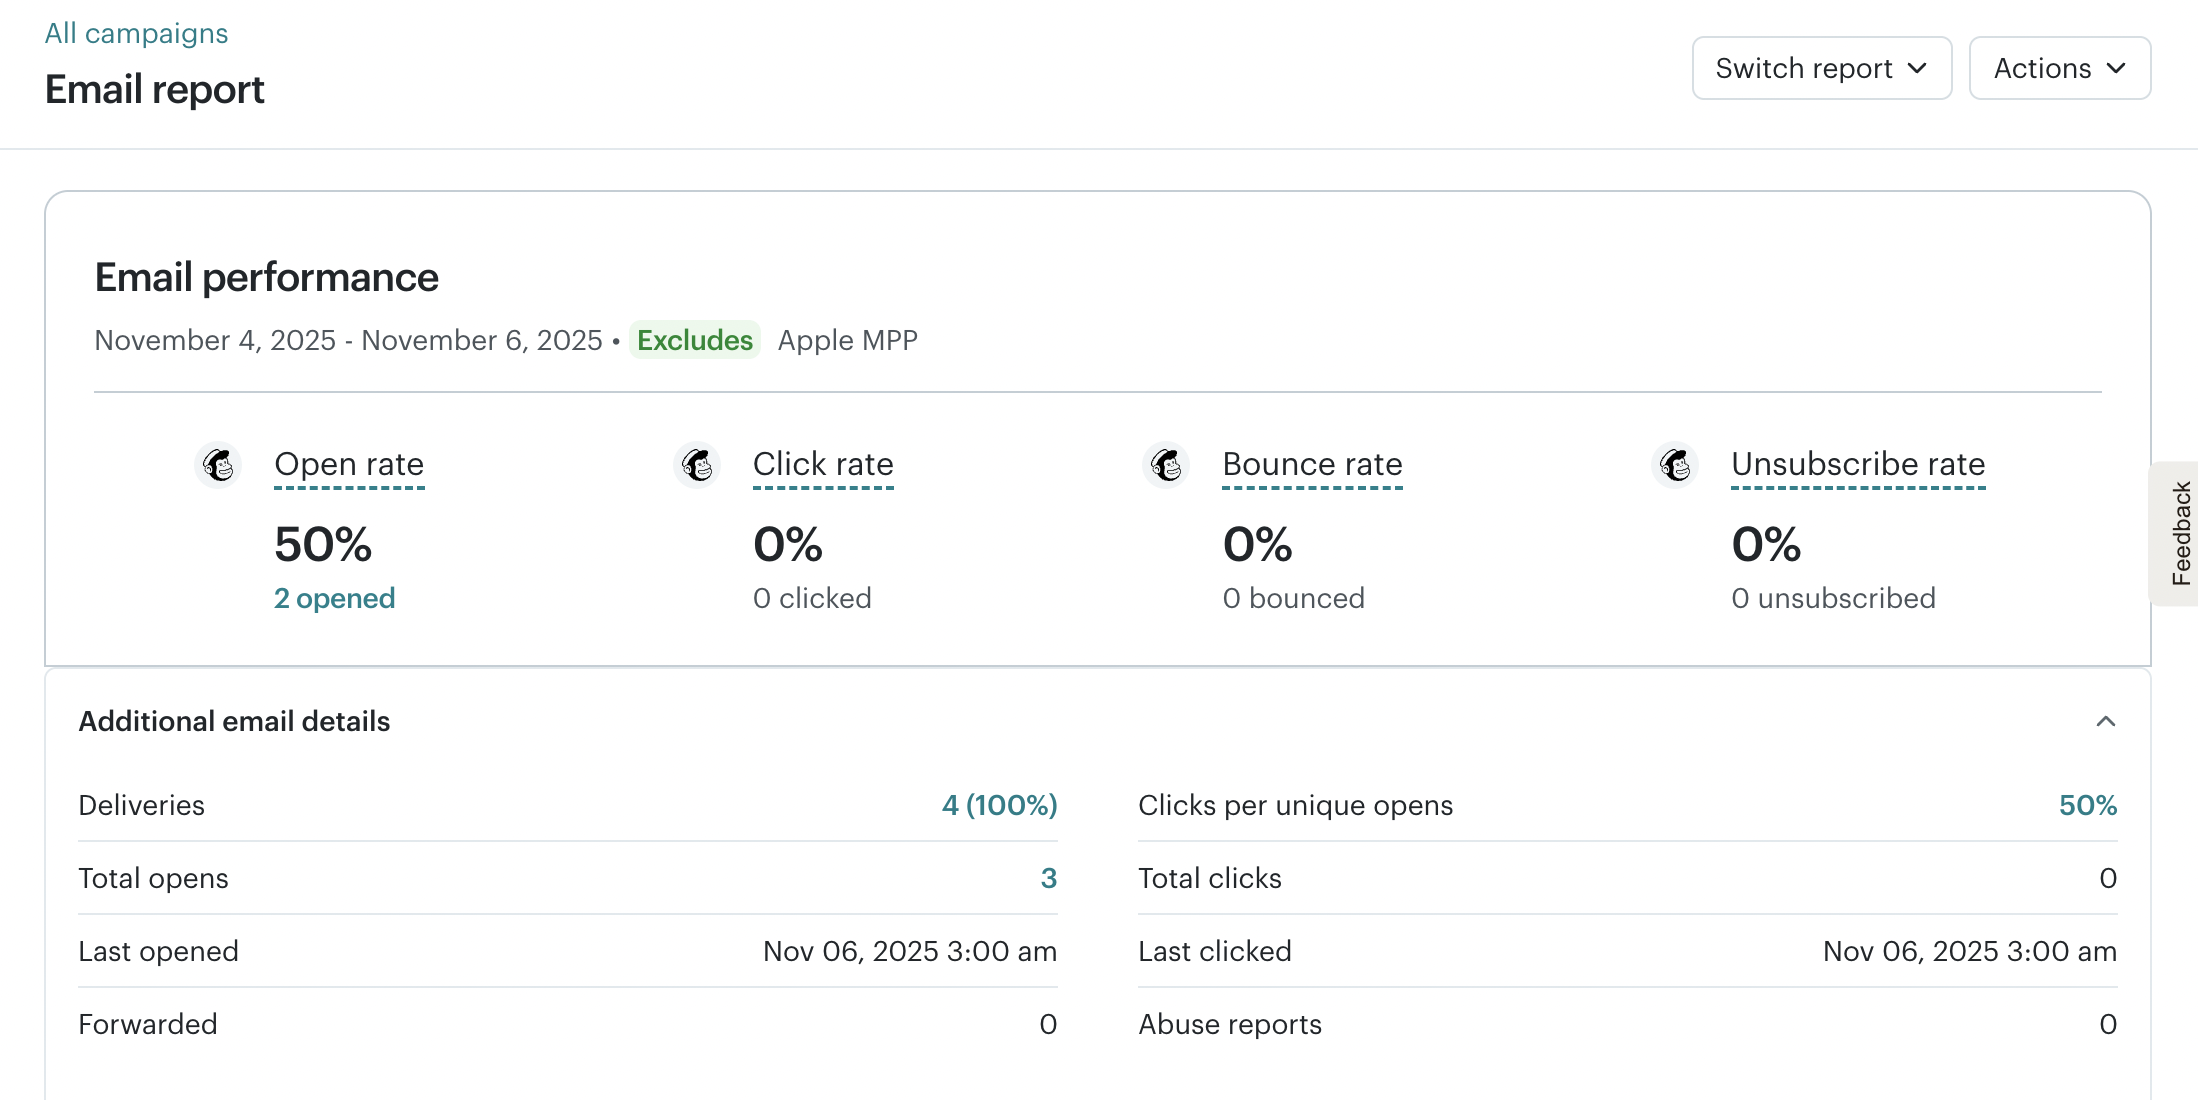The image size is (2198, 1100).
Task: Click the Clicks per unique opens 50% value
Action: [2087, 805]
